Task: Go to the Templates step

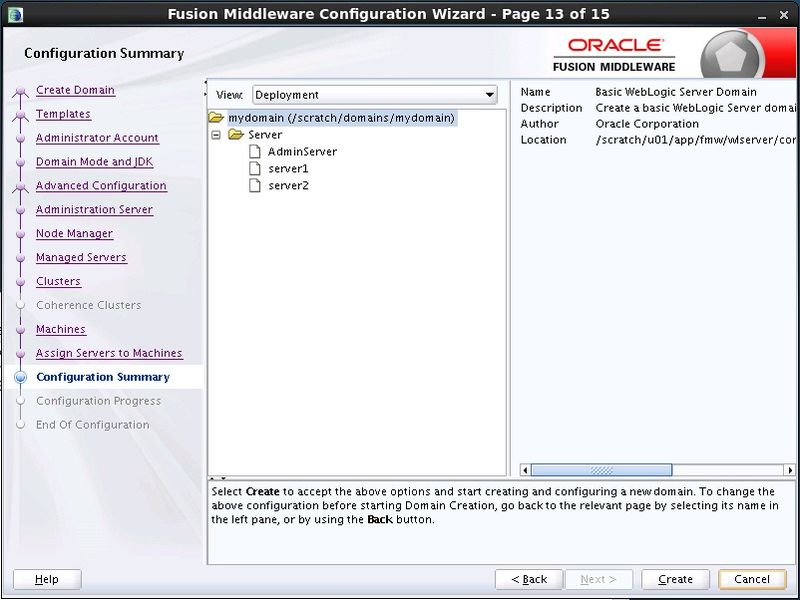Action: click(x=63, y=114)
